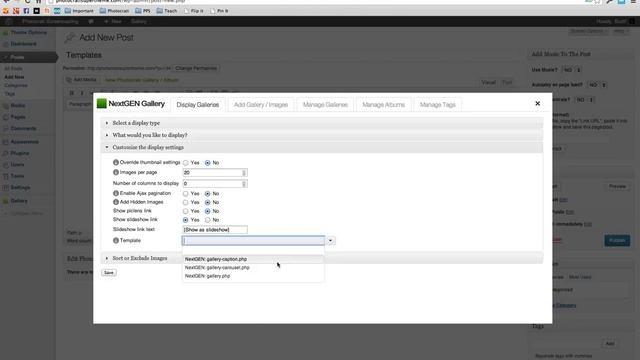
Task: Expand What would you like to display section
Action: click(322, 135)
